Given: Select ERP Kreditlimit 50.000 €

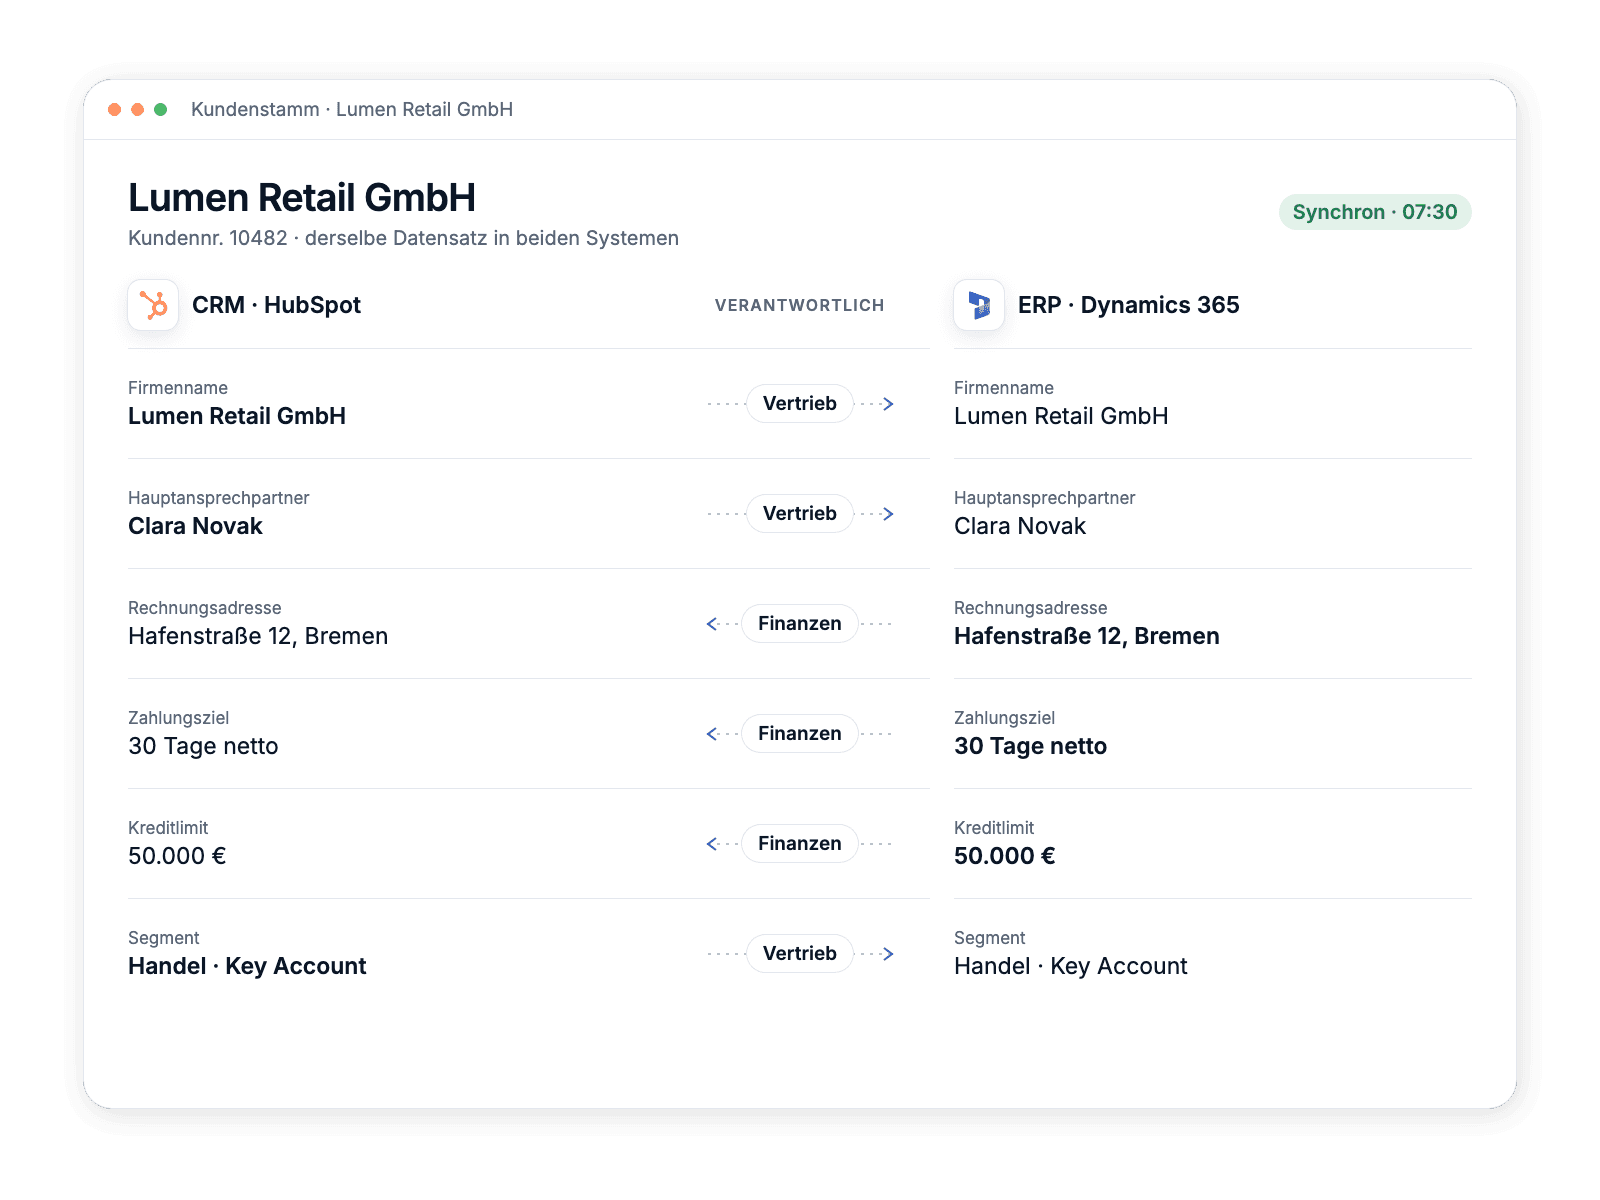Looking at the screenshot, I should click(x=1005, y=856).
